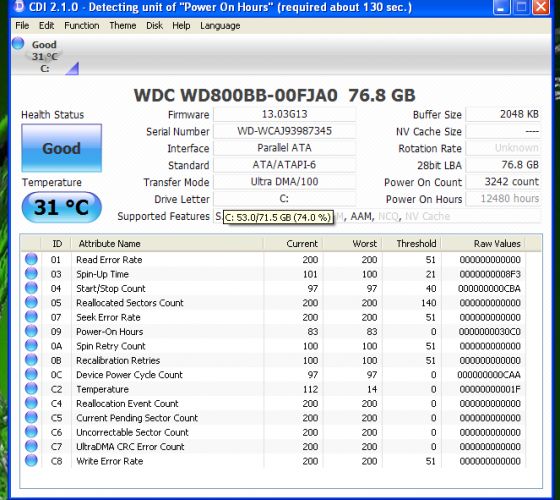The width and height of the screenshot is (560, 500).
Task: Open the Function menu
Action: [82, 26]
